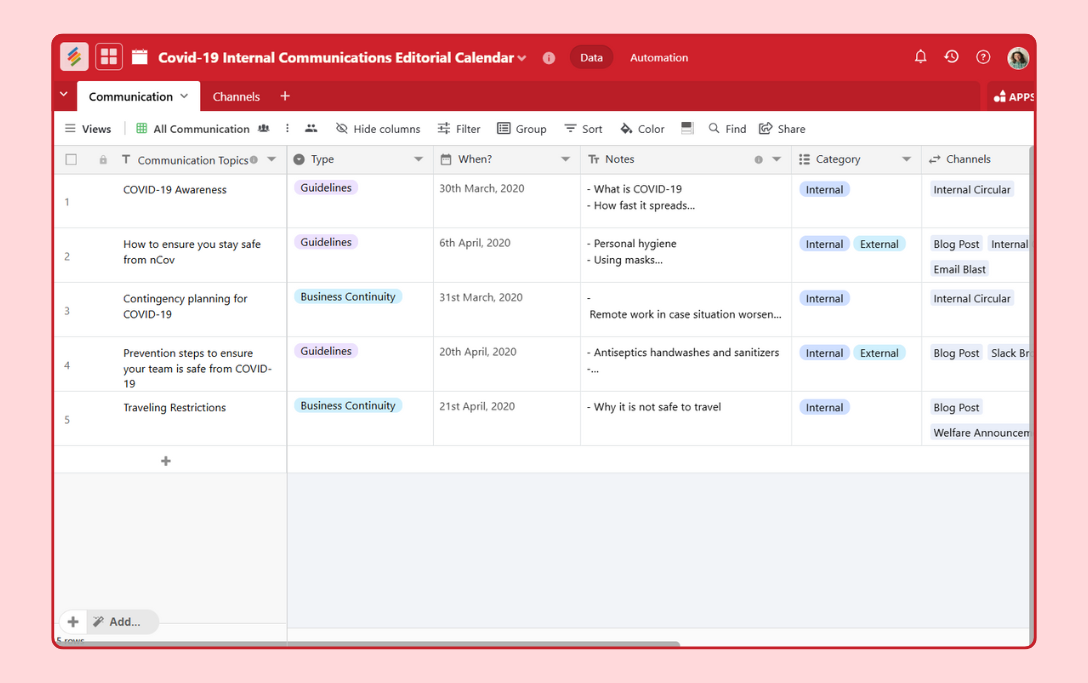Click External tag in the 6th April row

click(879, 244)
